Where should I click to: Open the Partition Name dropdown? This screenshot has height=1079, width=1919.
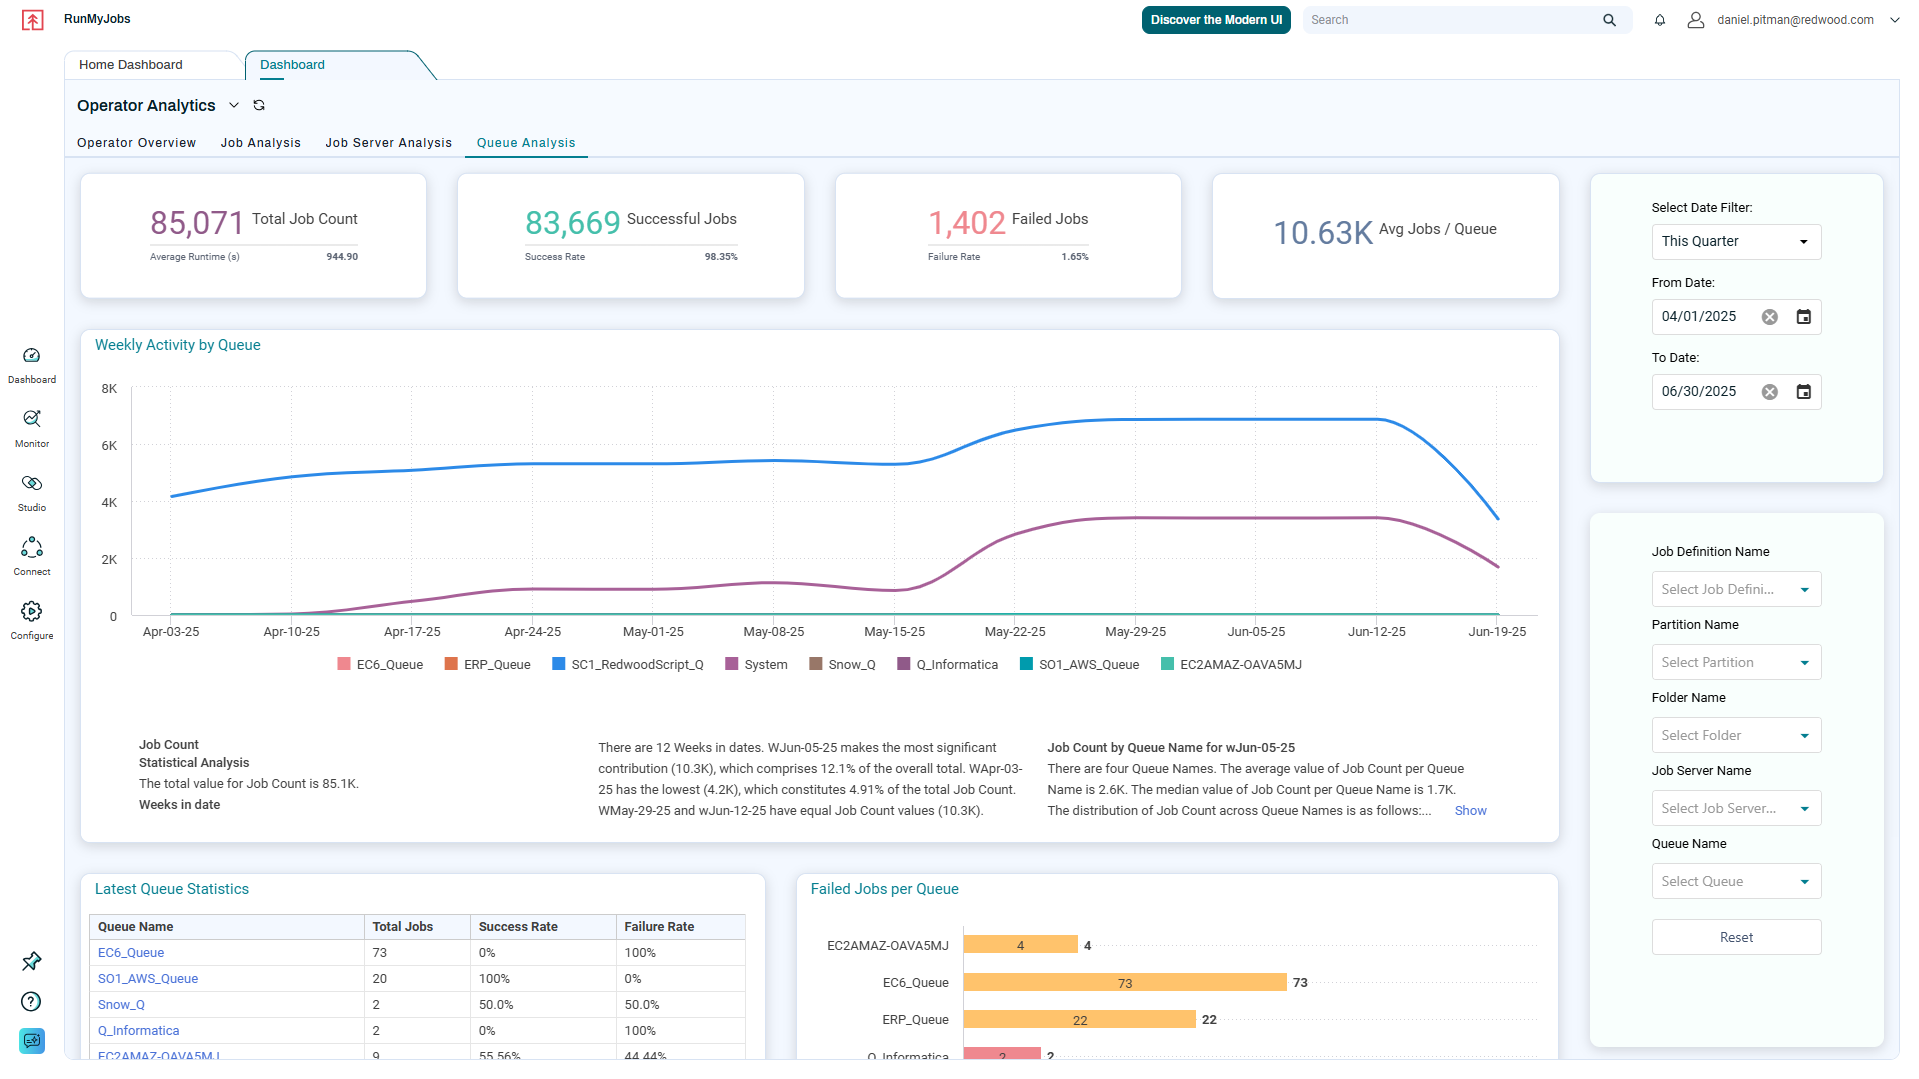click(x=1735, y=662)
